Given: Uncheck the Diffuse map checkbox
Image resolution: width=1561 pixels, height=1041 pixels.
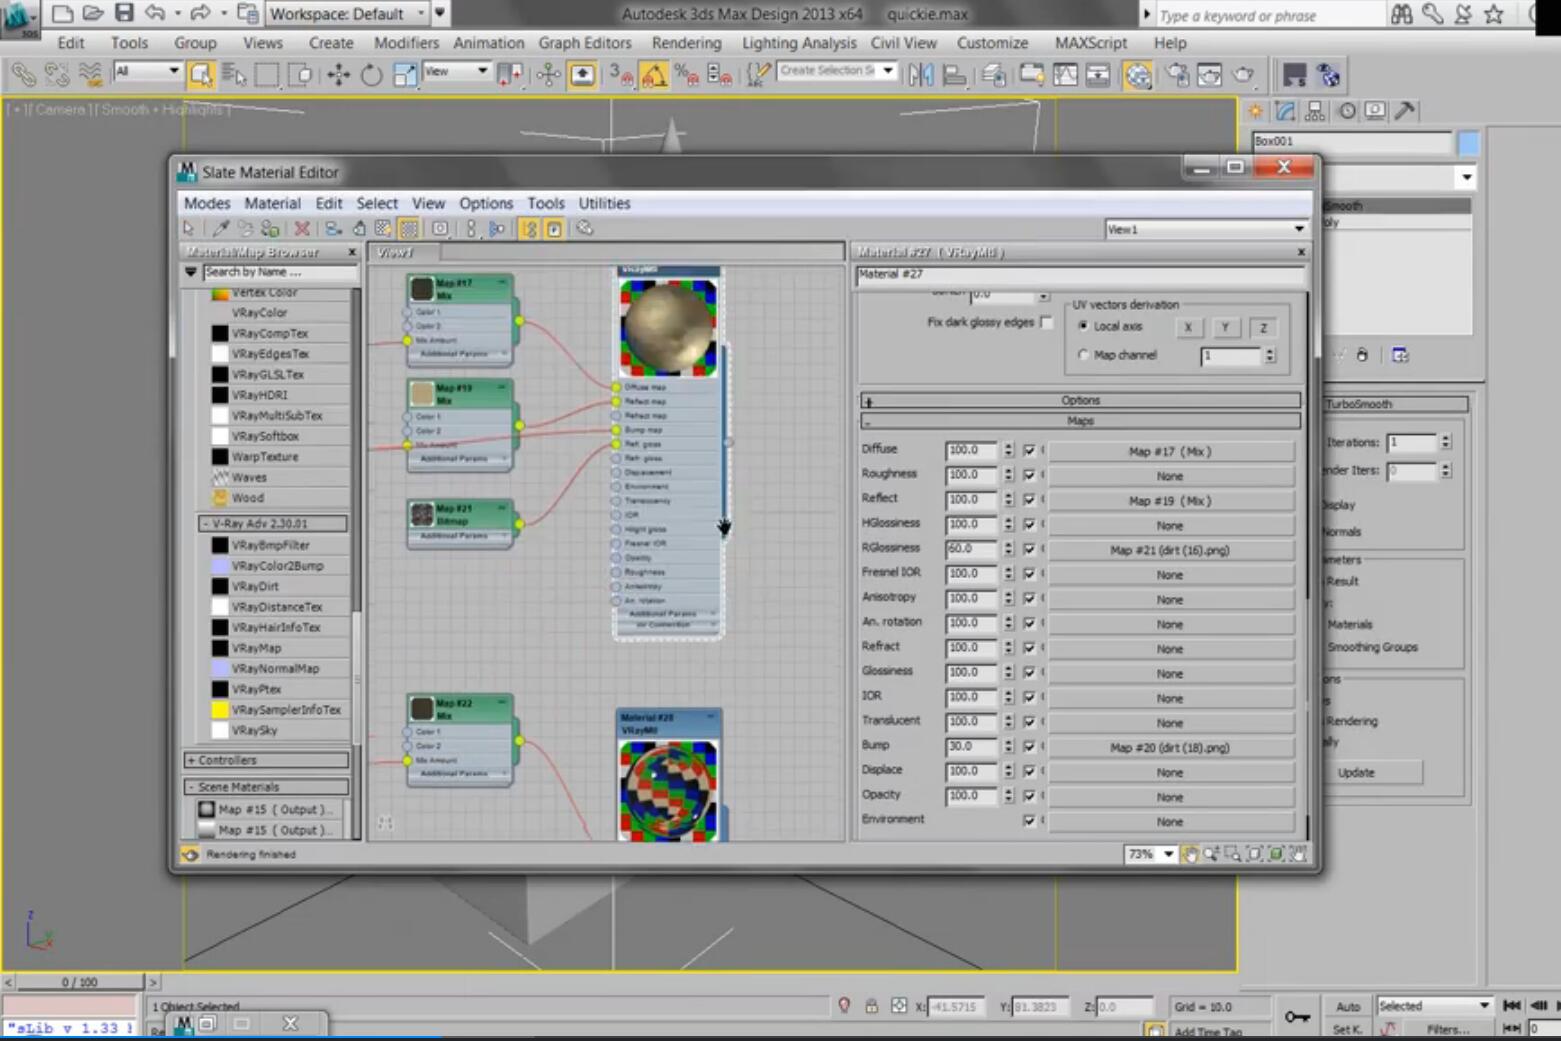Looking at the screenshot, I should (1029, 450).
